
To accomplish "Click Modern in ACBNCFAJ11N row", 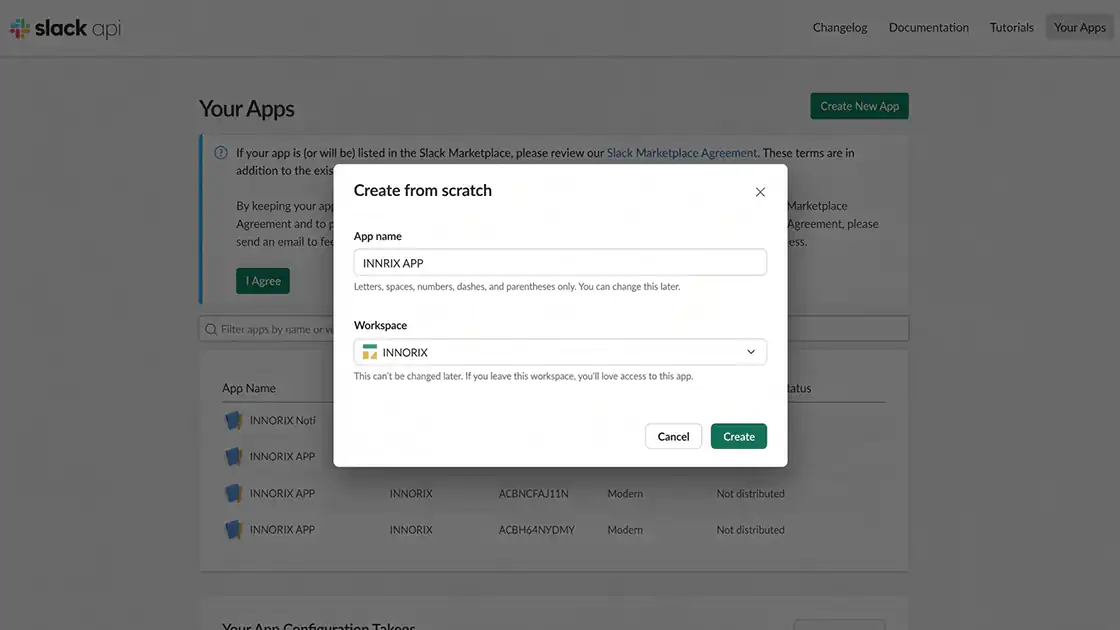I will [x=625, y=494].
